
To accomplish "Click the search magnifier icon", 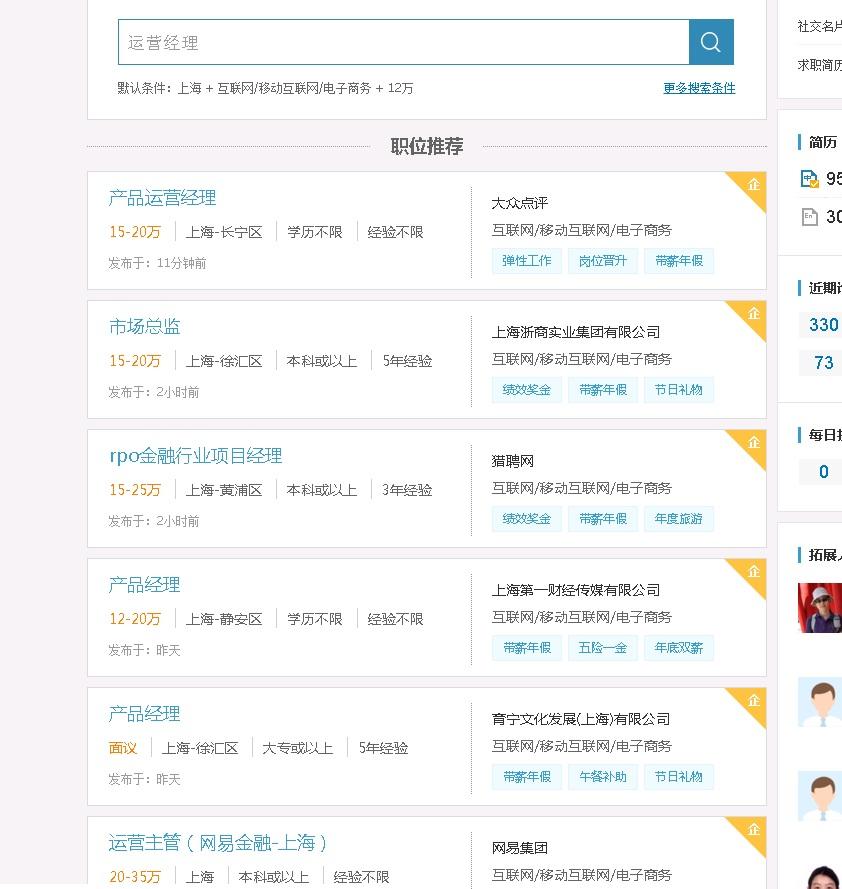I will (x=710, y=42).
